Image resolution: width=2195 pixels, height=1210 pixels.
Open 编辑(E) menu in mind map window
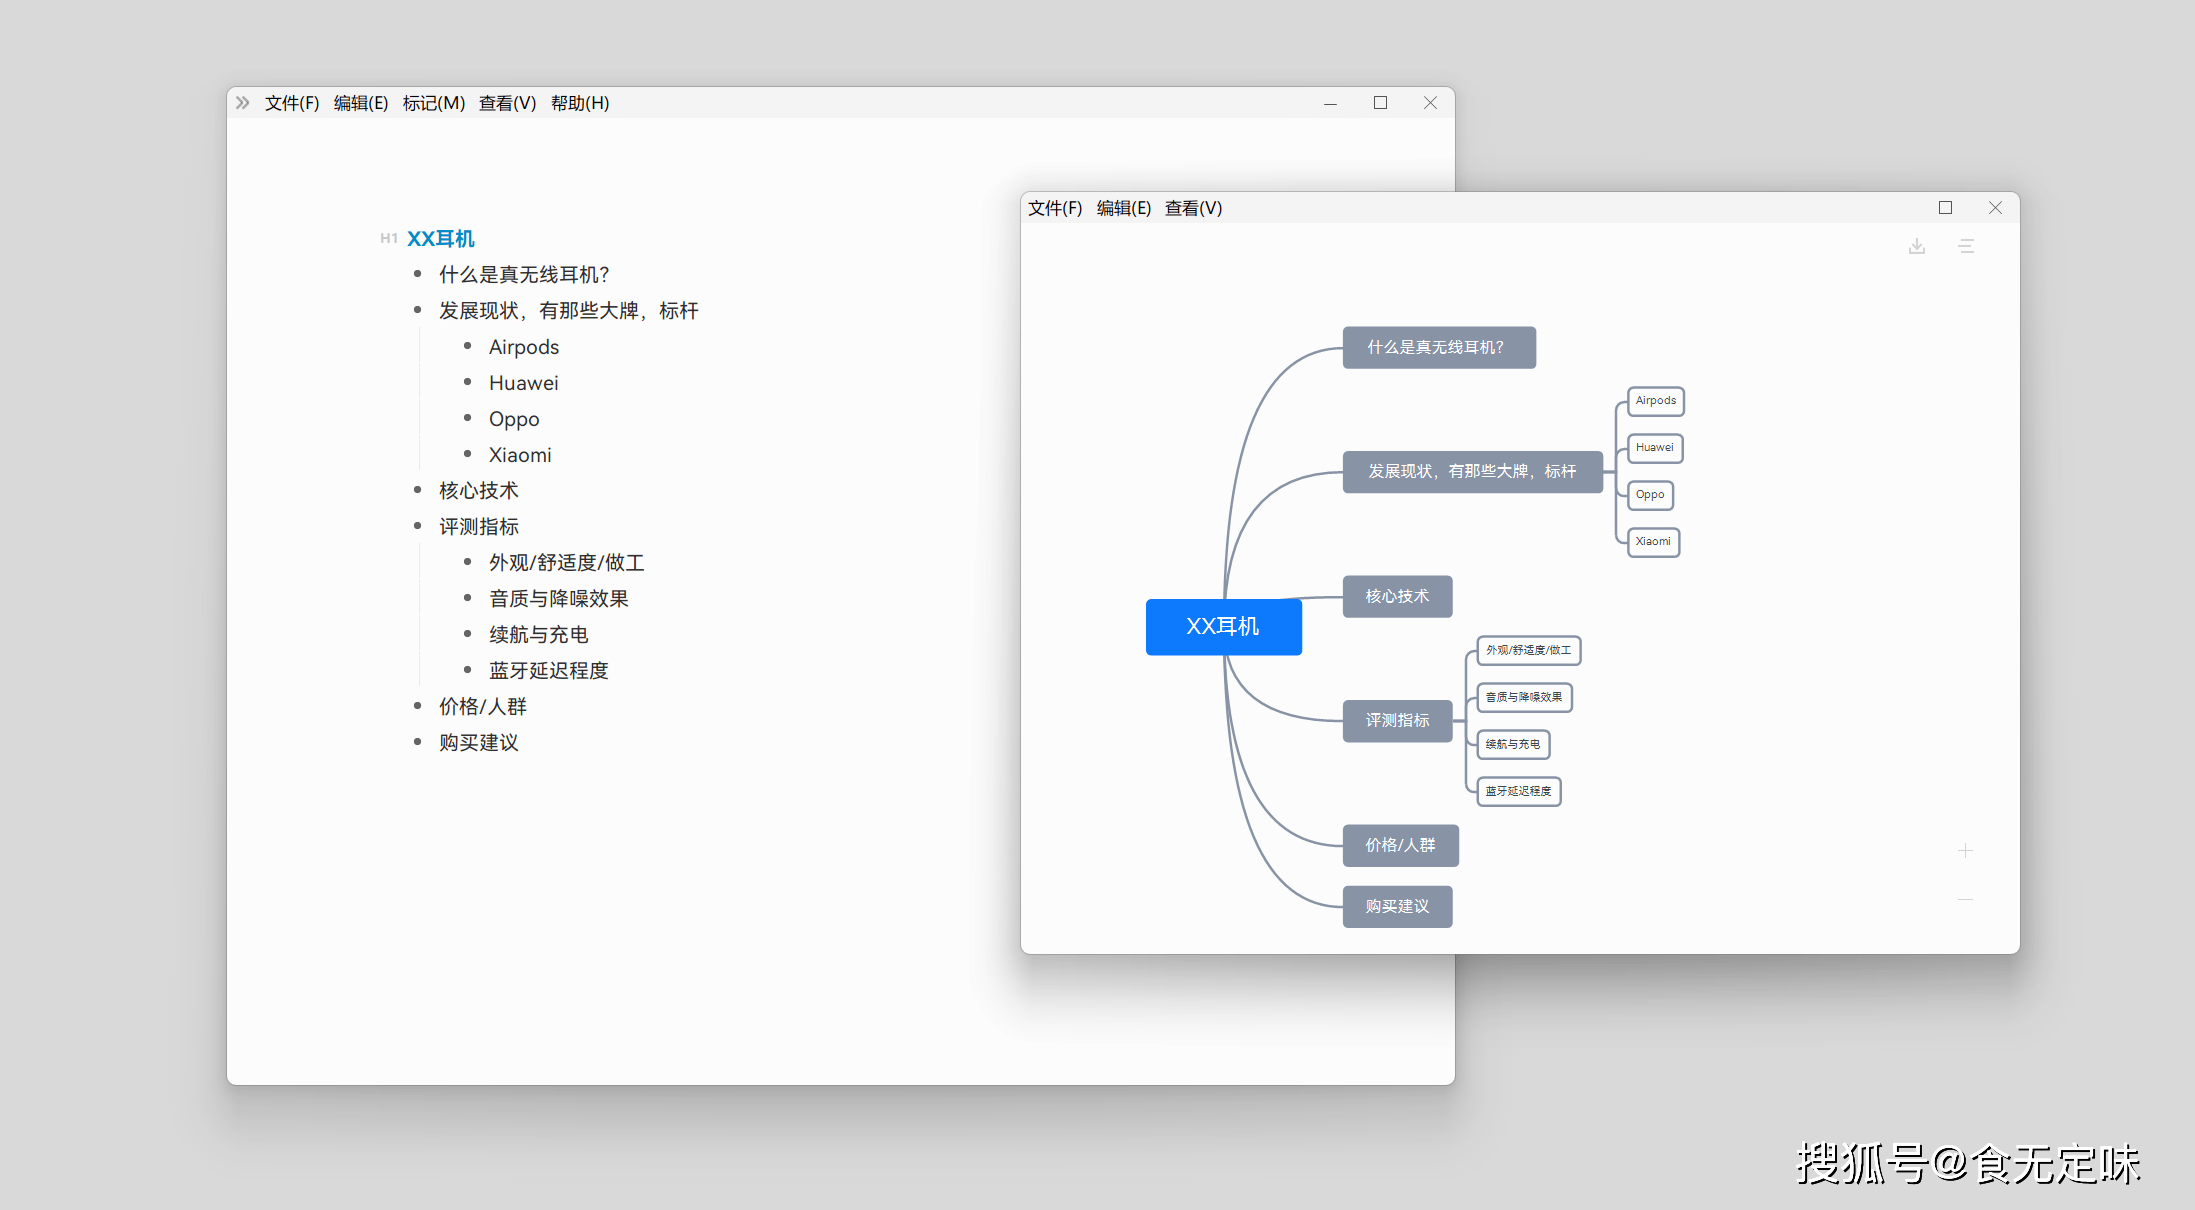tap(1124, 208)
